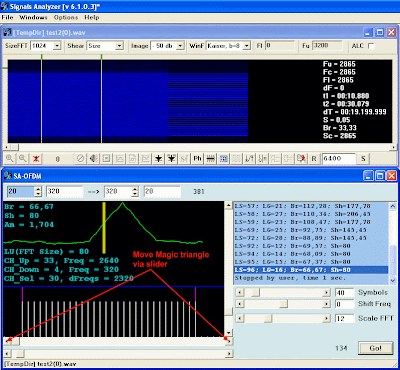Click the square frame icon beside the speaker
Viewport: 400px width, 370px height.
106,159
